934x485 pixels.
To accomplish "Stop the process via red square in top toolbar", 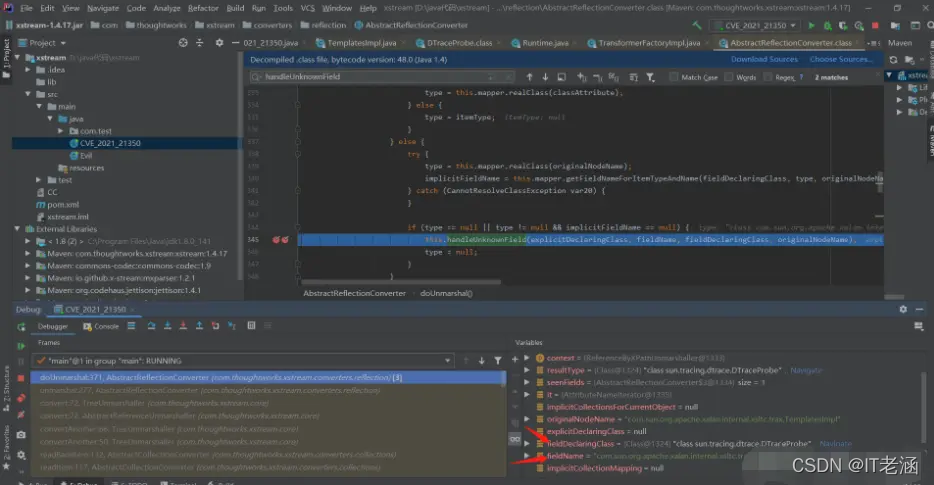I will point(875,26).
